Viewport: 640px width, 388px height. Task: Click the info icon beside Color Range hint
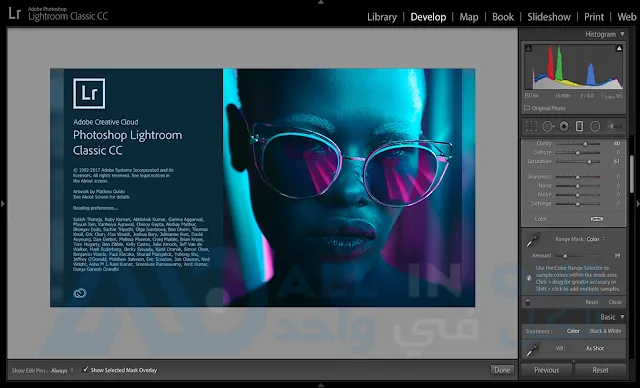tap(529, 278)
